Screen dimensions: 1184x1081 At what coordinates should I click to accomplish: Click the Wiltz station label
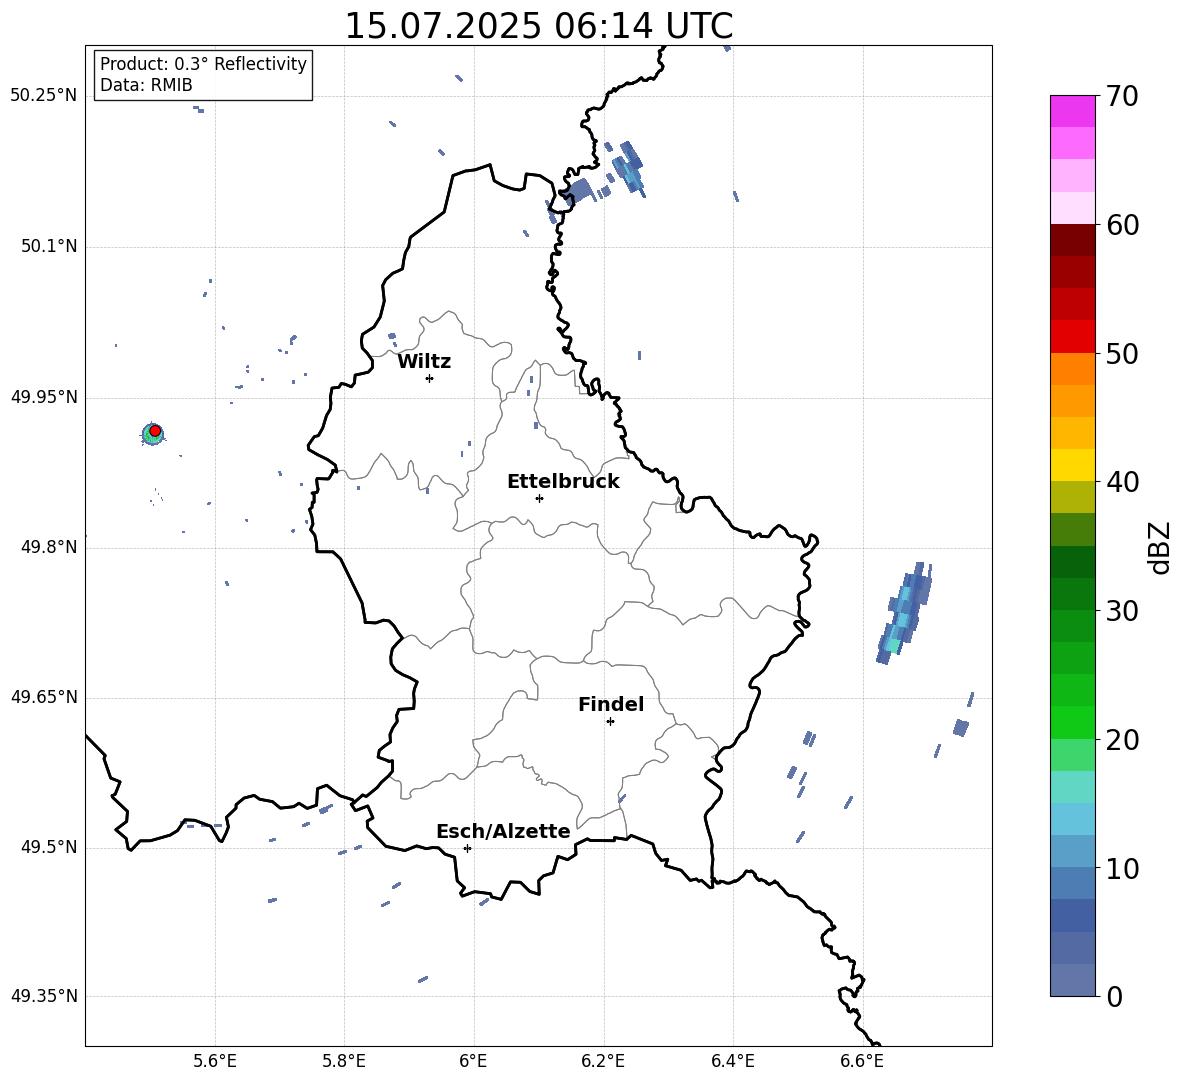(x=424, y=362)
